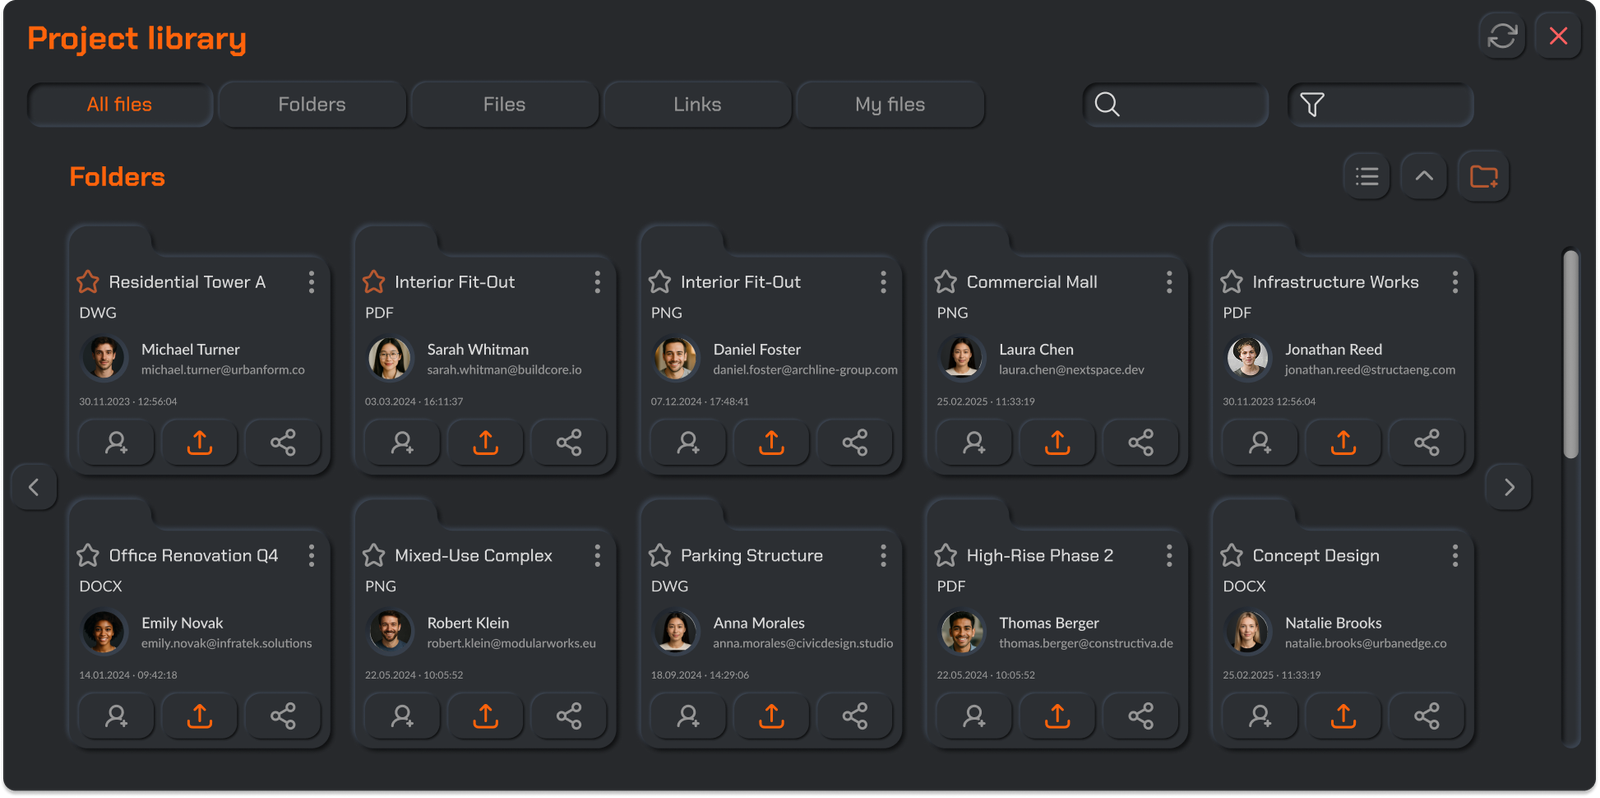The height and width of the screenshot is (798, 1600).
Task: Open Parking Structure three-dot menu
Action: click(x=883, y=555)
